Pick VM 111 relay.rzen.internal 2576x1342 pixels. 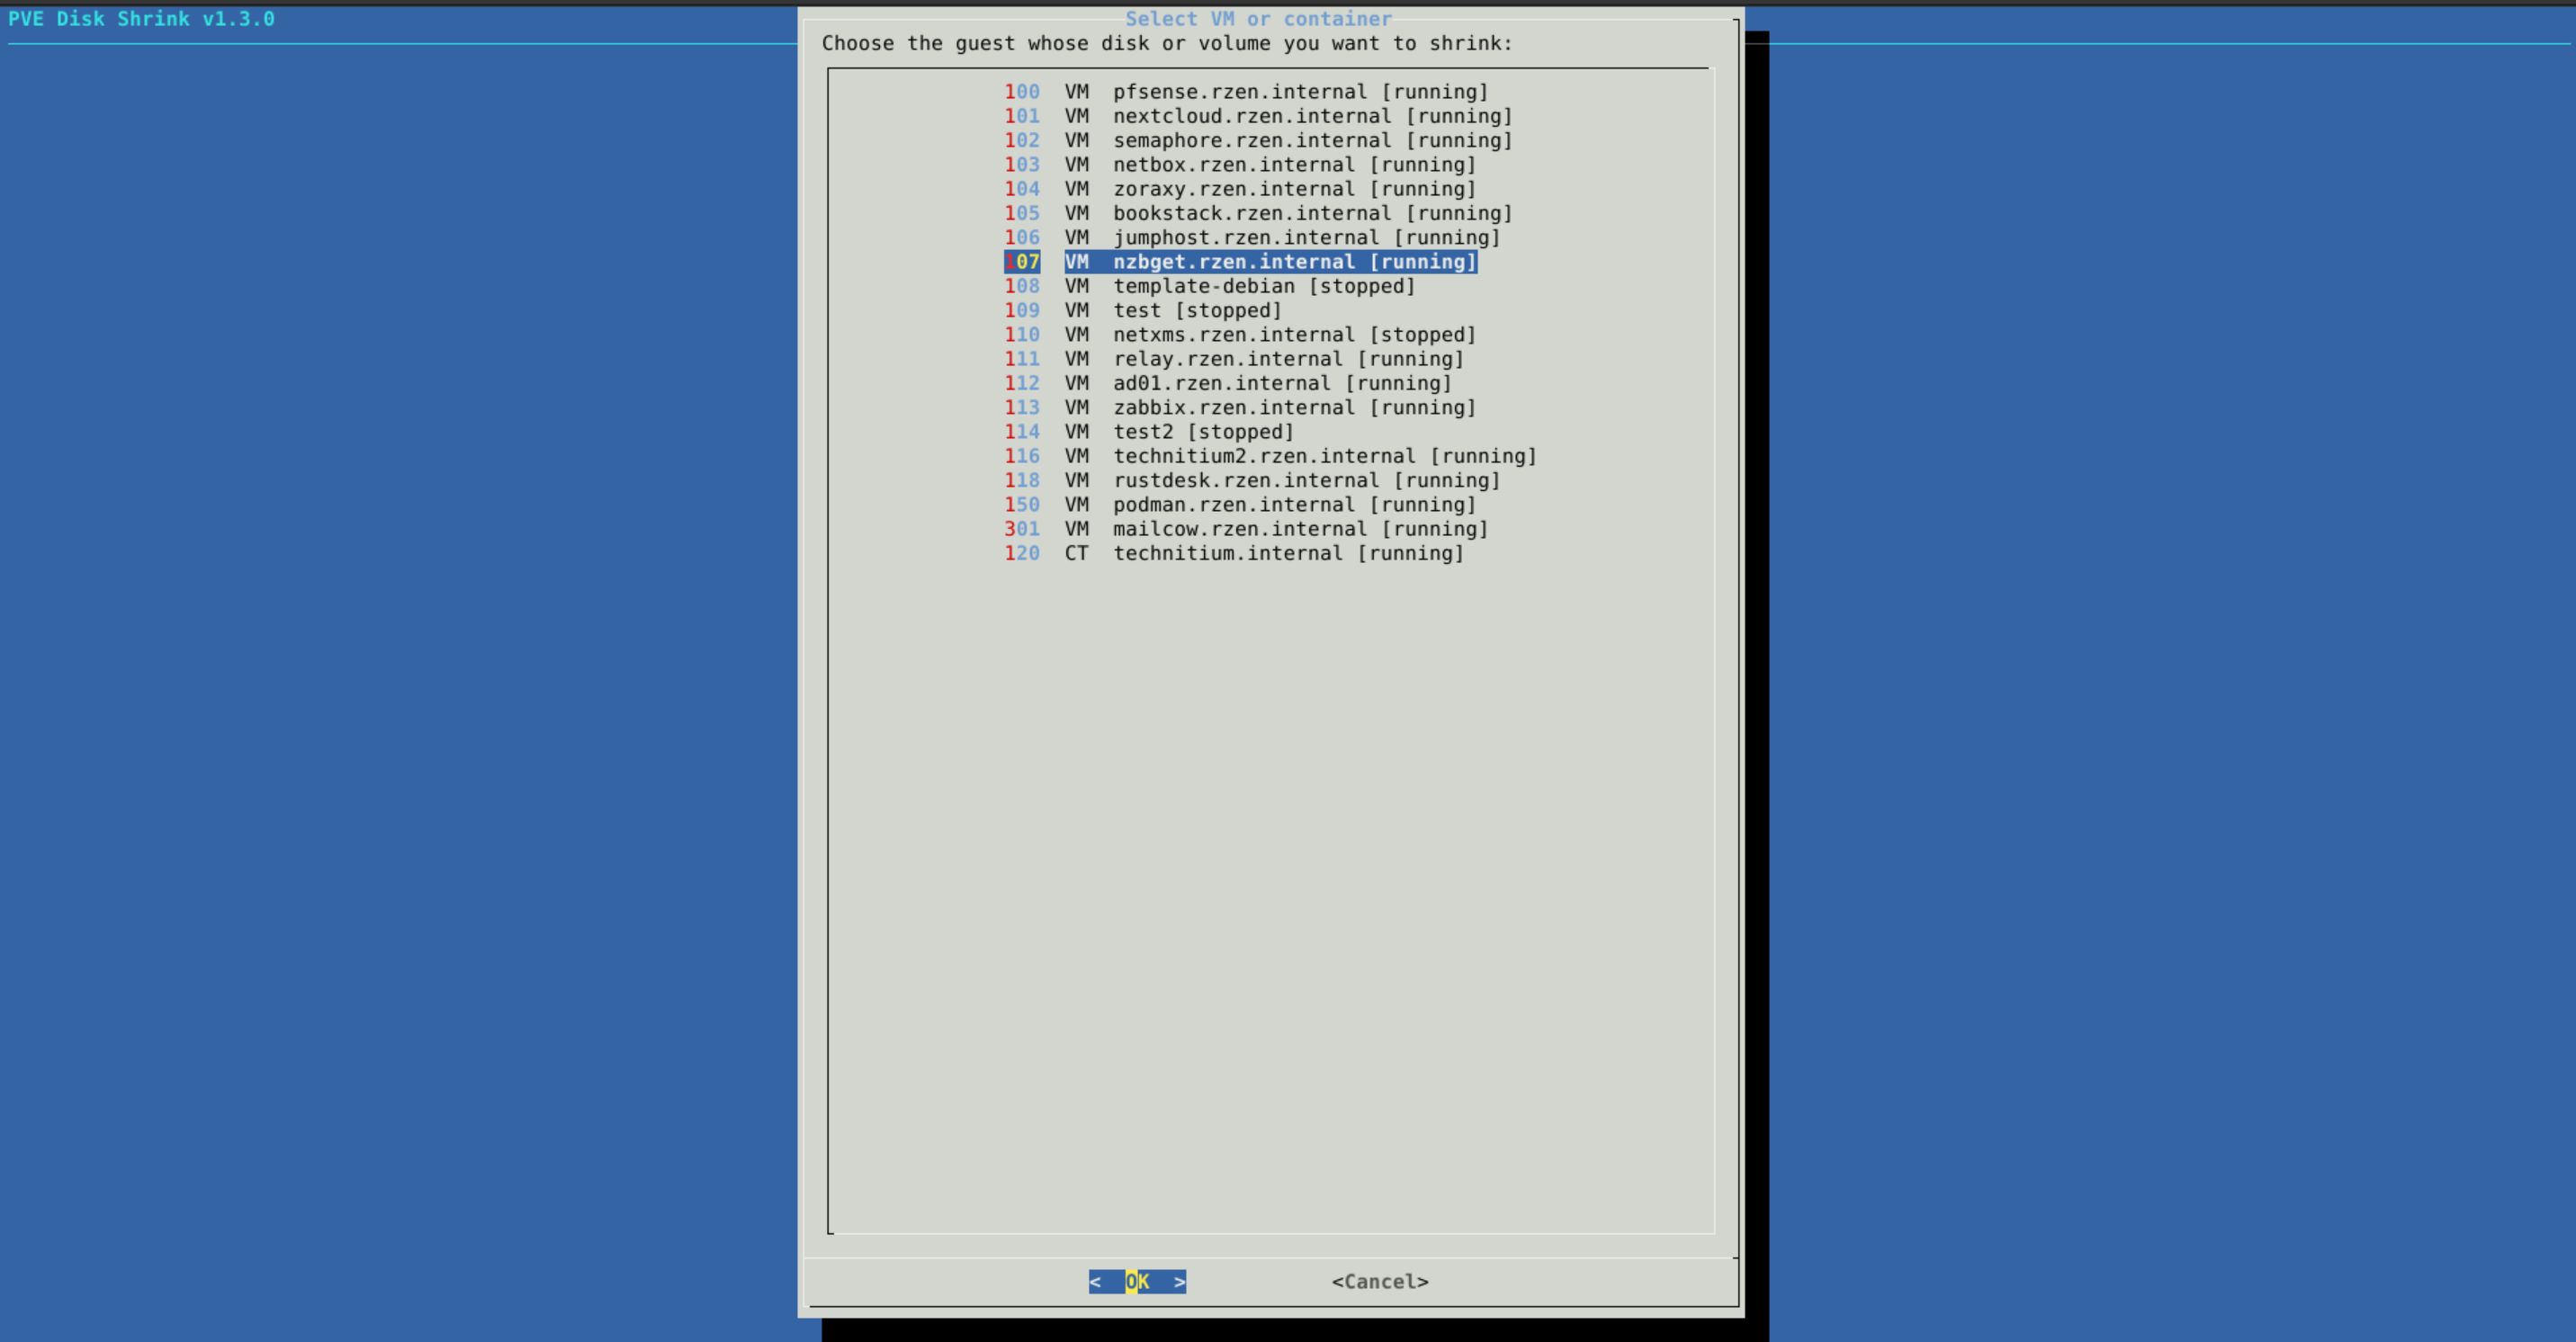[1234, 359]
